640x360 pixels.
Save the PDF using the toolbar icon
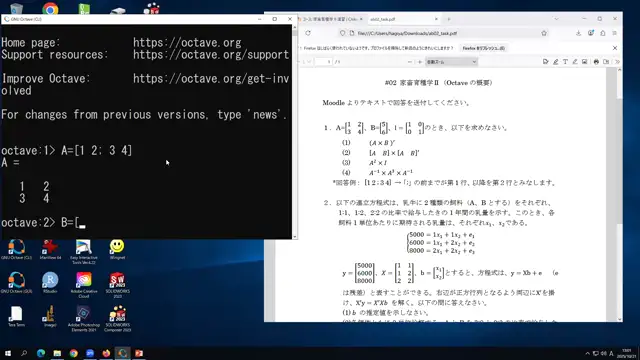(606, 62)
